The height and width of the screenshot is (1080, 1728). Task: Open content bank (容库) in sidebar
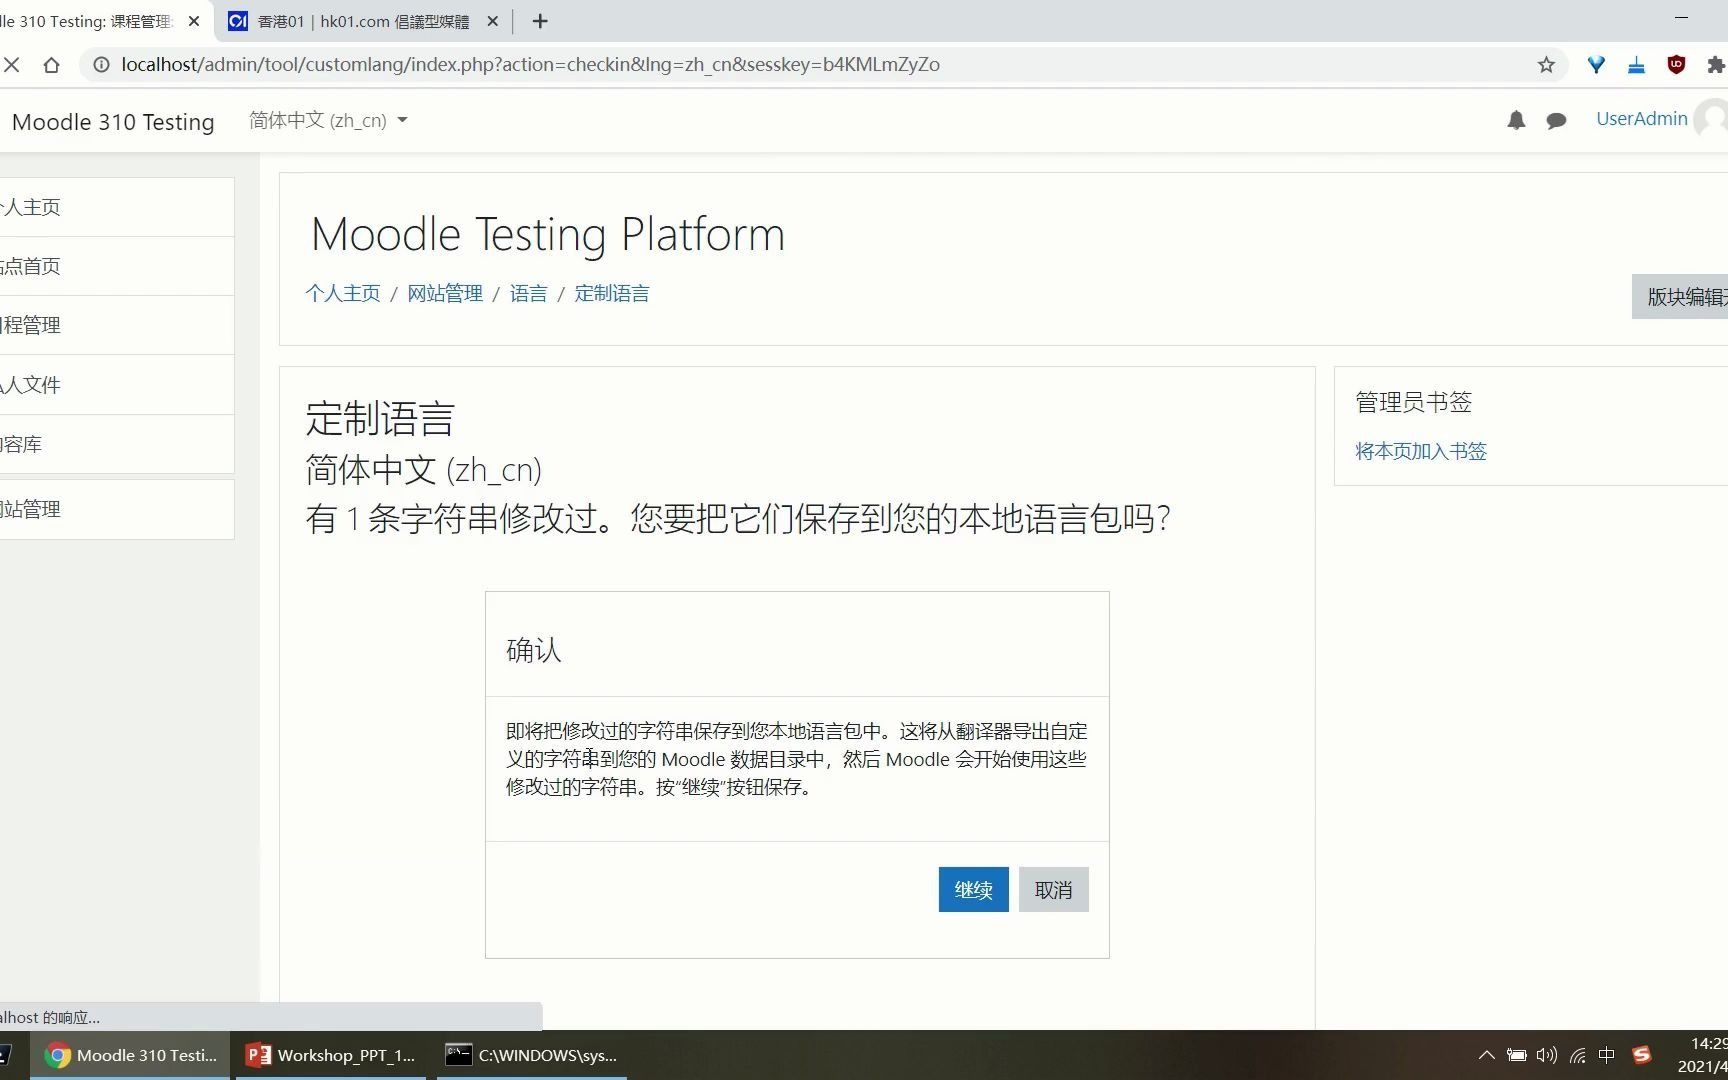pyautogui.click(x=117, y=444)
